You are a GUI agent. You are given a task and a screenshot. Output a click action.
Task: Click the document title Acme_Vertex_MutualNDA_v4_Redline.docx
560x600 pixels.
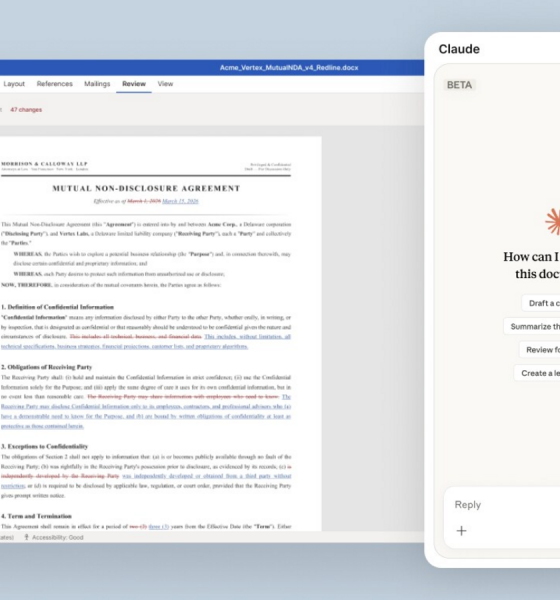pos(289,68)
